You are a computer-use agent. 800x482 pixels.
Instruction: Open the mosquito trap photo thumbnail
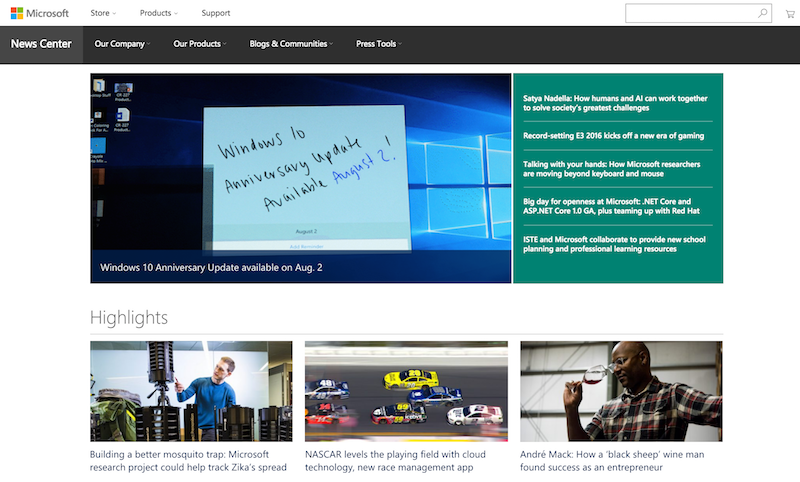pos(191,391)
